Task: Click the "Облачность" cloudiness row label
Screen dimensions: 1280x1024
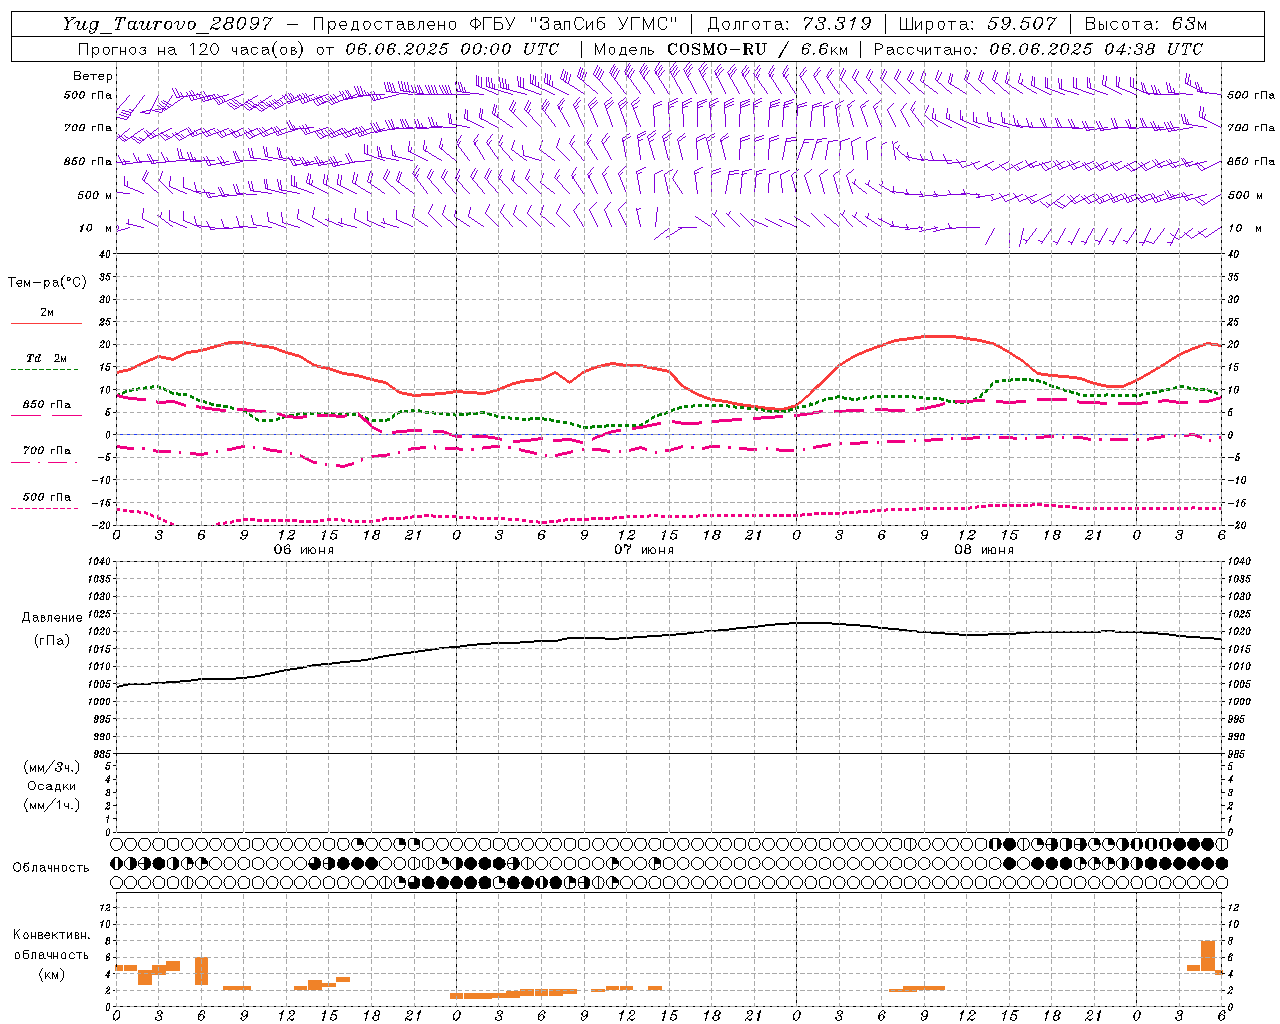Action: pyautogui.click(x=51, y=868)
